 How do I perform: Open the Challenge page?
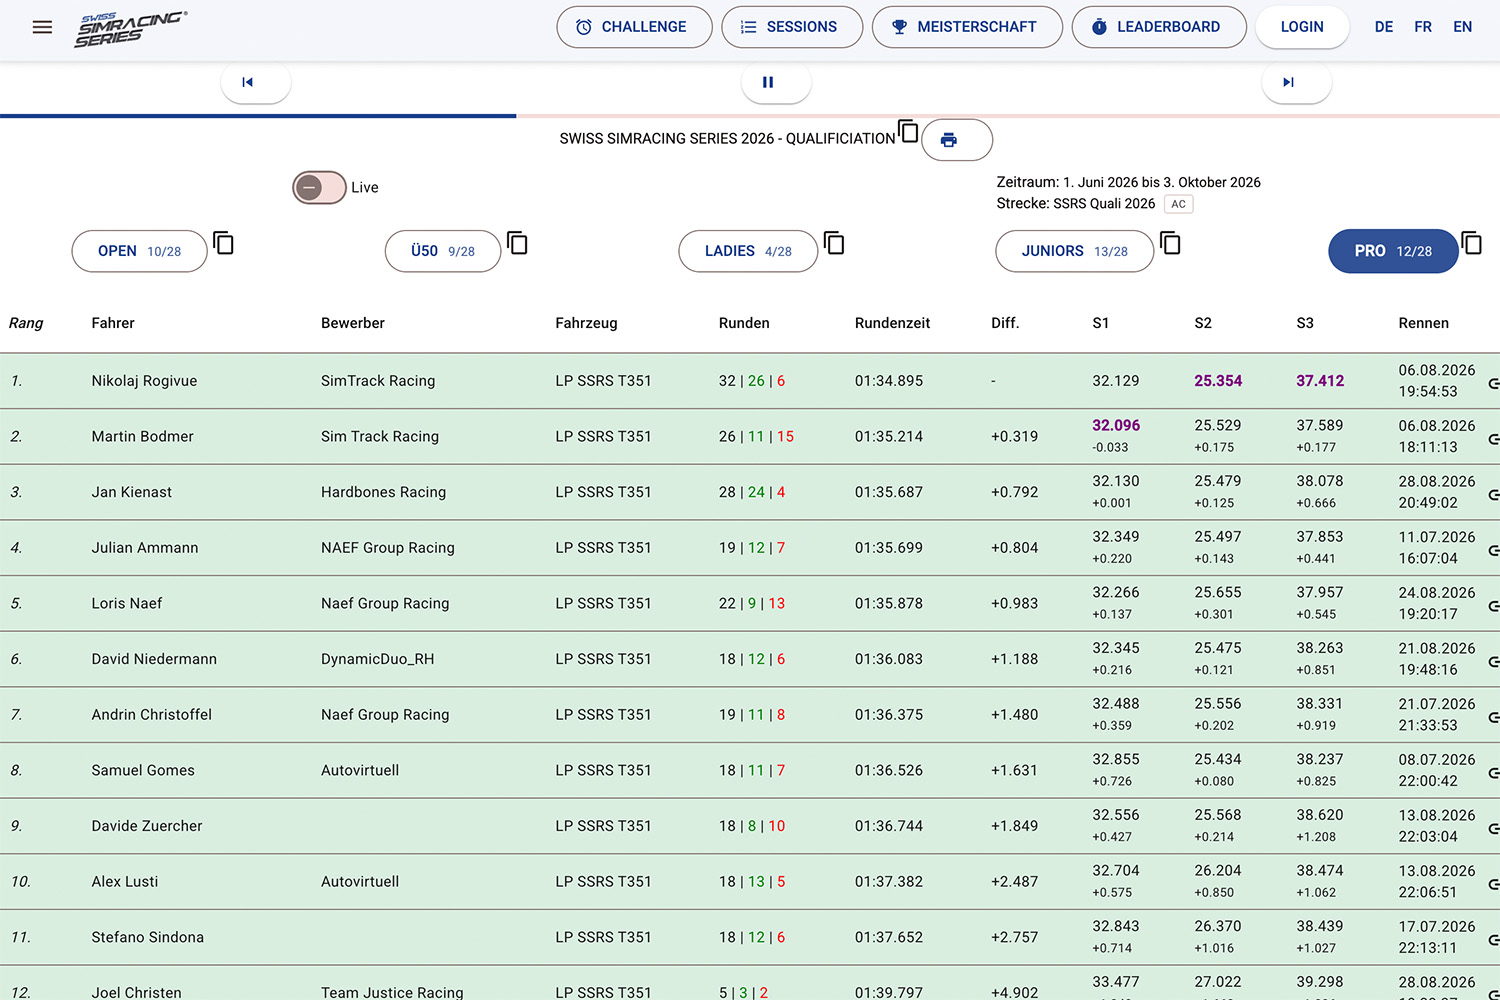[634, 27]
